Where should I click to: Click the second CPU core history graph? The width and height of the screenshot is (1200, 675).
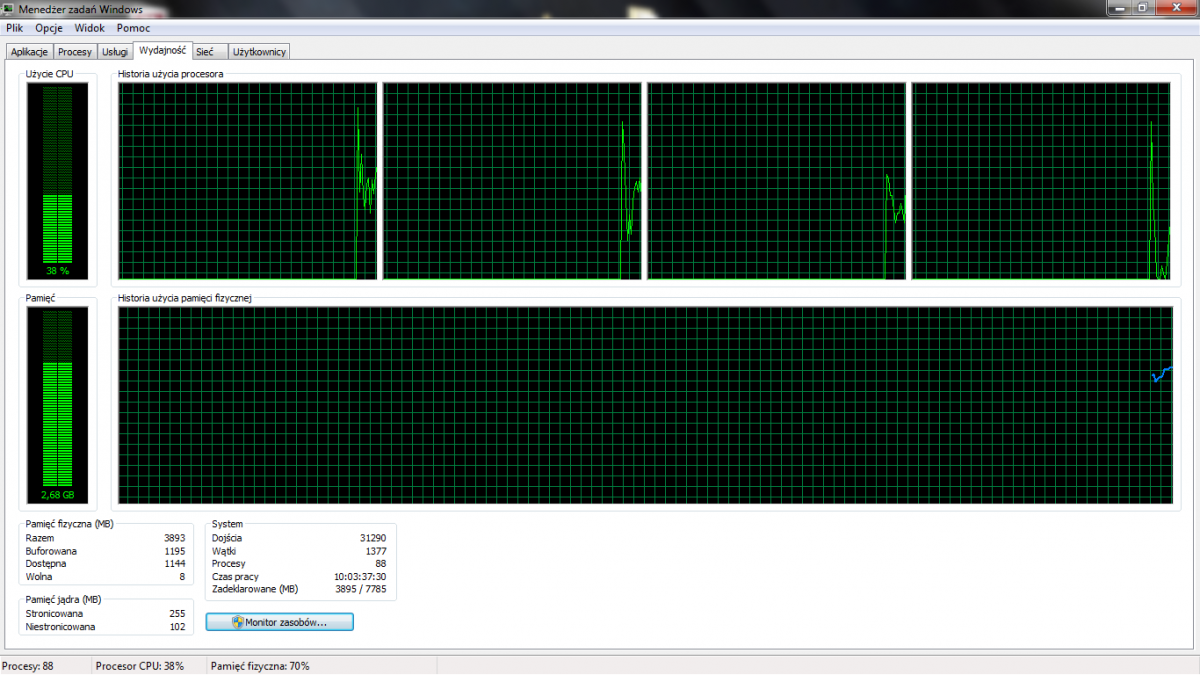click(x=512, y=181)
